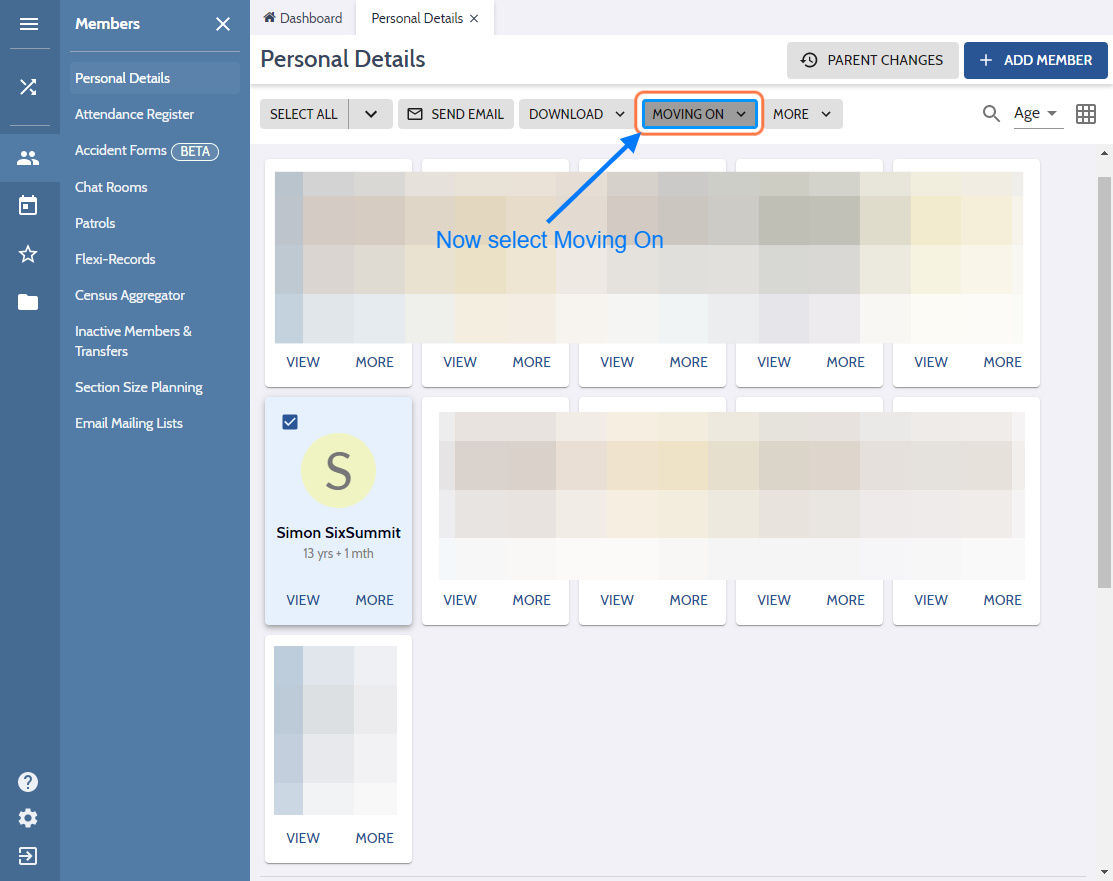Image resolution: width=1113 pixels, height=881 pixels.
Task: Open Patrols page
Action: [x=95, y=223]
